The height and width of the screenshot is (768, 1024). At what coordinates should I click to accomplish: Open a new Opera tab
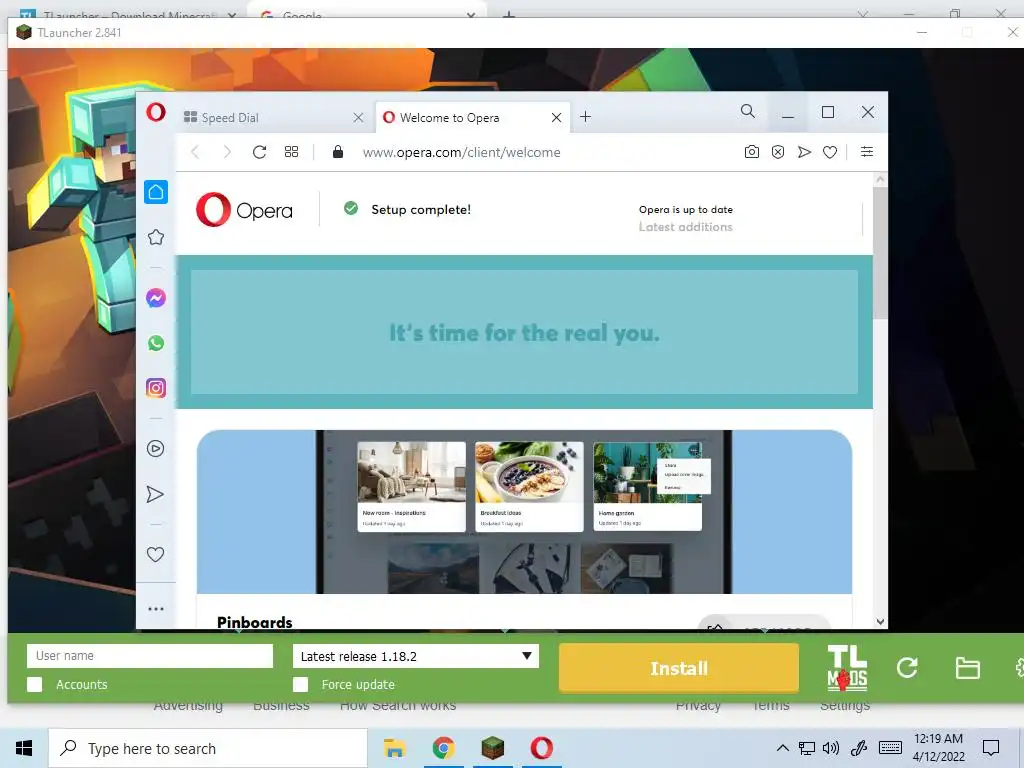point(586,117)
